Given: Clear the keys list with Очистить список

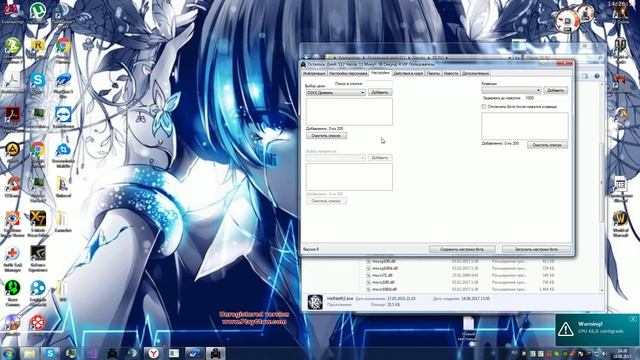Looking at the screenshot, I should (x=547, y=145).
